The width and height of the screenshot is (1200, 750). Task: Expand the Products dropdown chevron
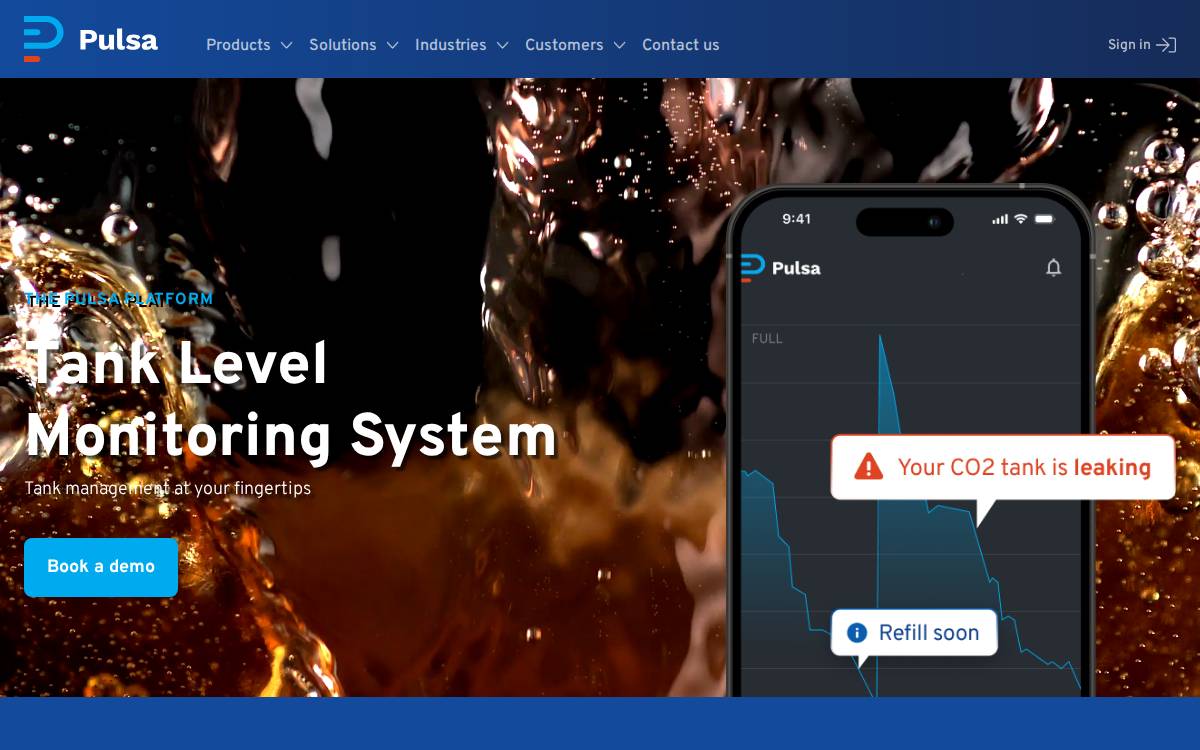coord(287,45)
